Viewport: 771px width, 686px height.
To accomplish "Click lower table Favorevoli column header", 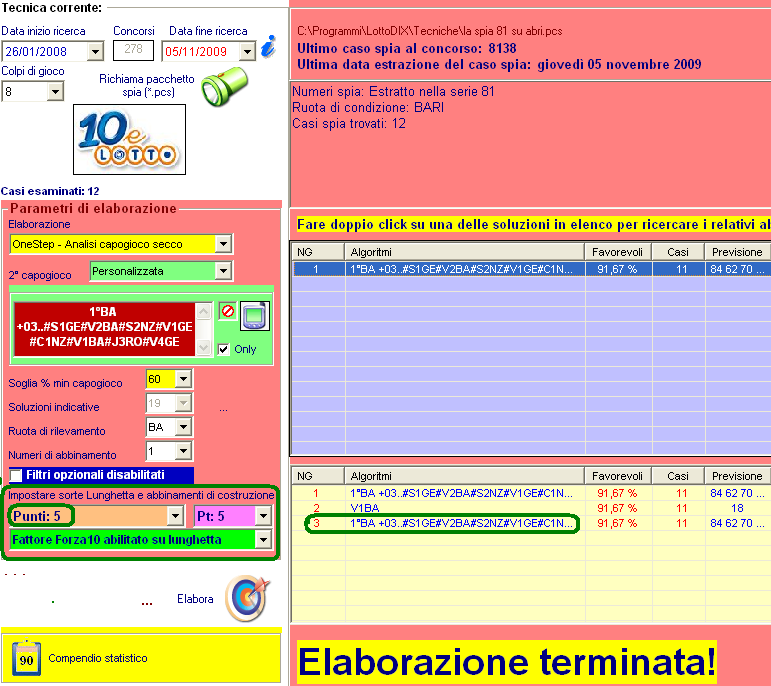I will (x=618, y=476).
